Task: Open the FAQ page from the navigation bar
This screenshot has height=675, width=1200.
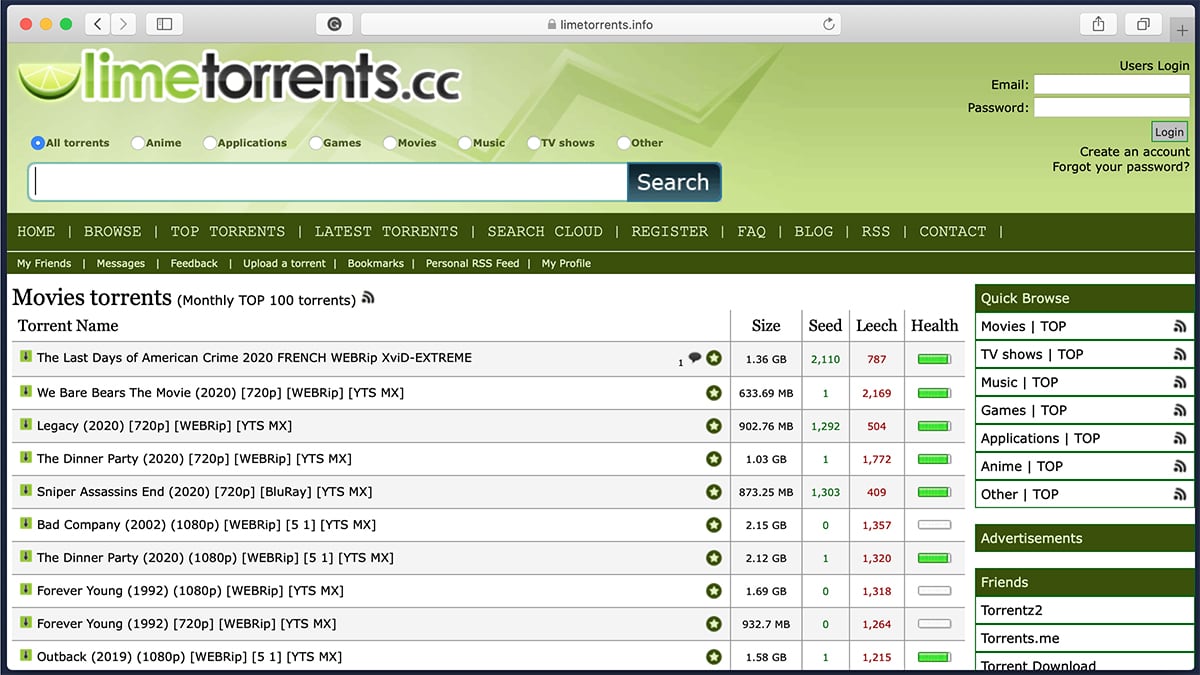Action: point(751,231)
